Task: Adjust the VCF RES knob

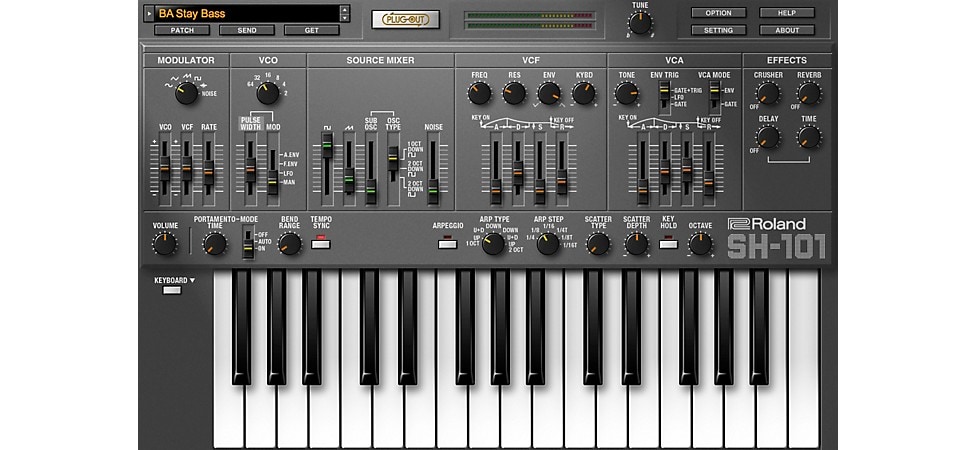Action: (x=514, y=93)
